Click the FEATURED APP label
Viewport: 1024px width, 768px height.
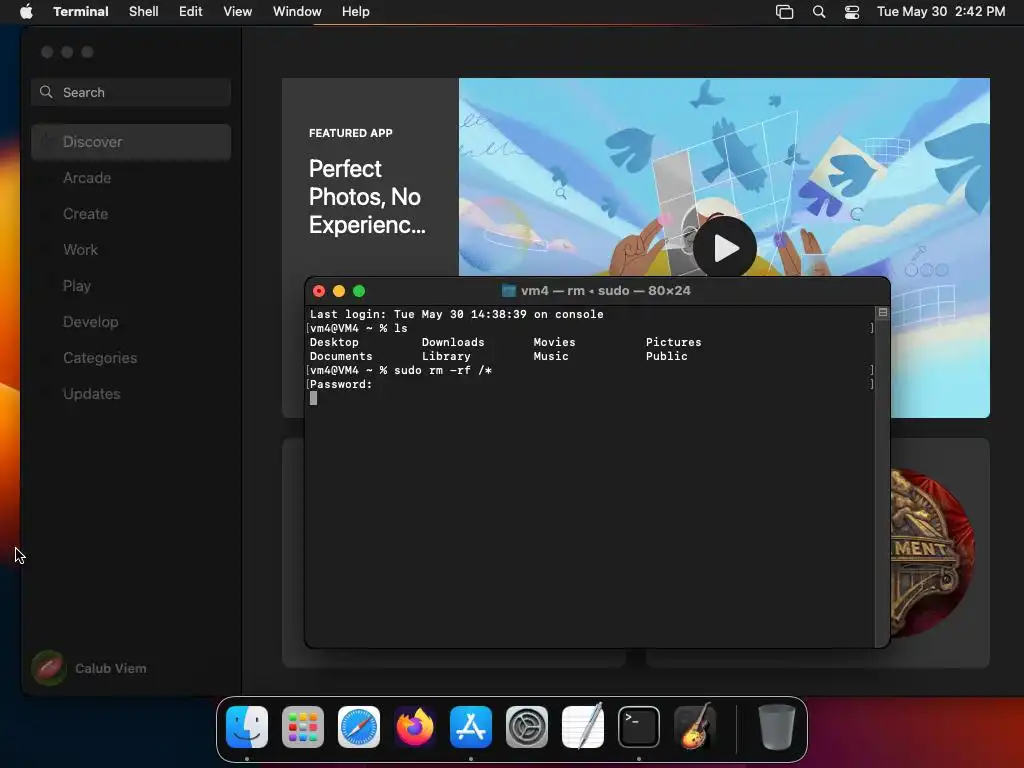pos(351,133)
